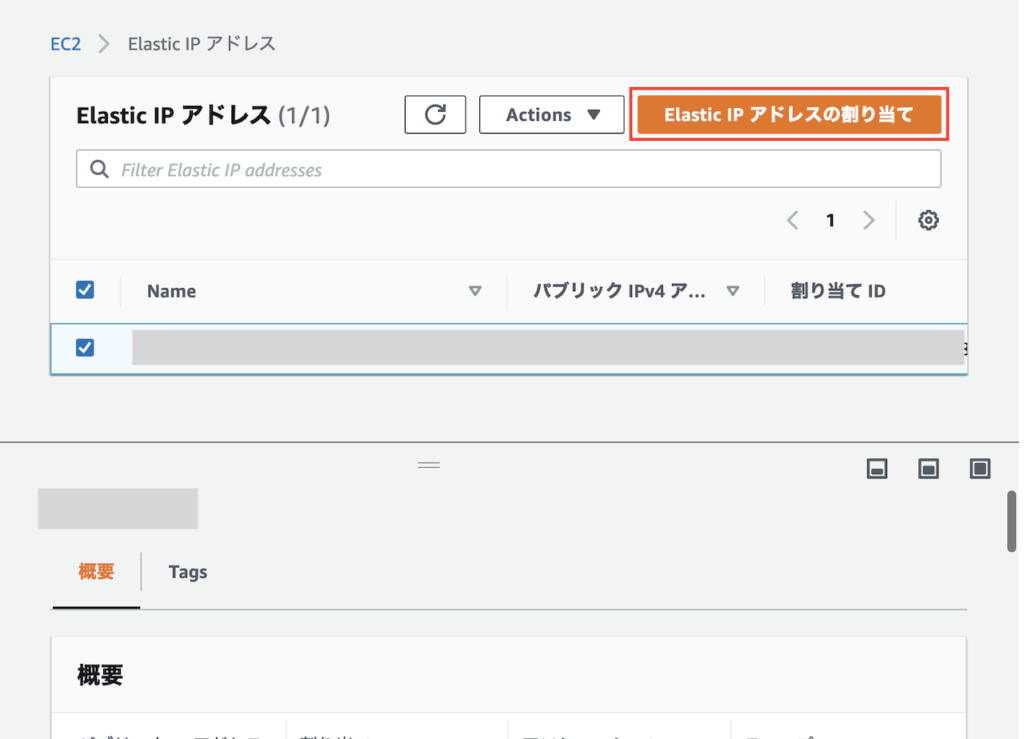
Task: Open the Actions dropdown menu
Action: [x=552, y=115]
